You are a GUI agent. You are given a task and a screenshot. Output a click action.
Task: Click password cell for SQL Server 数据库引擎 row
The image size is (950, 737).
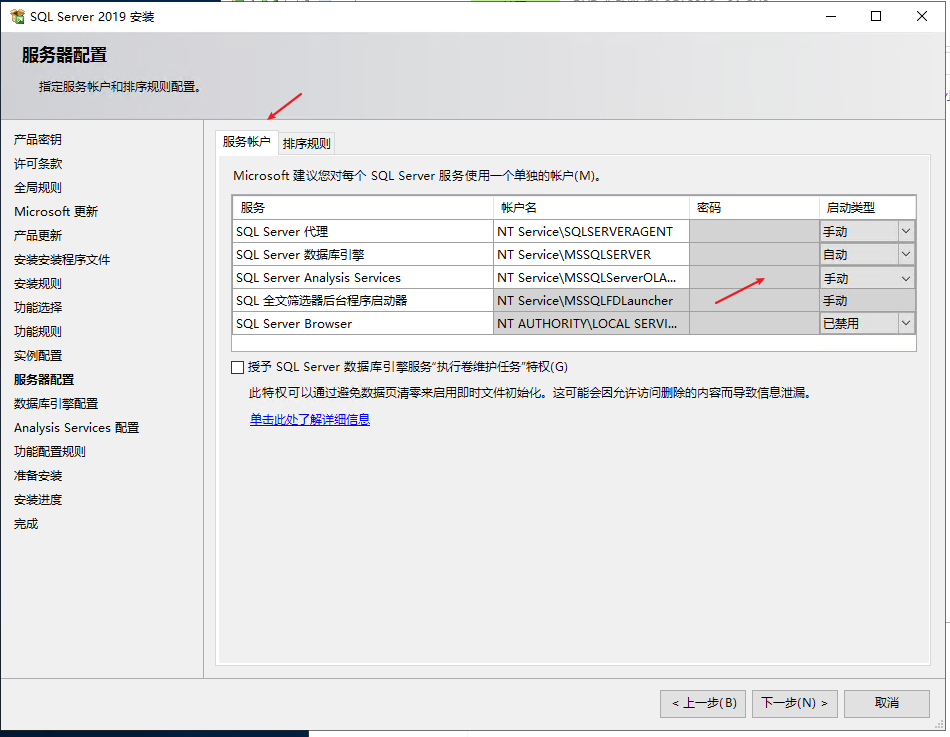click(754, 255)
